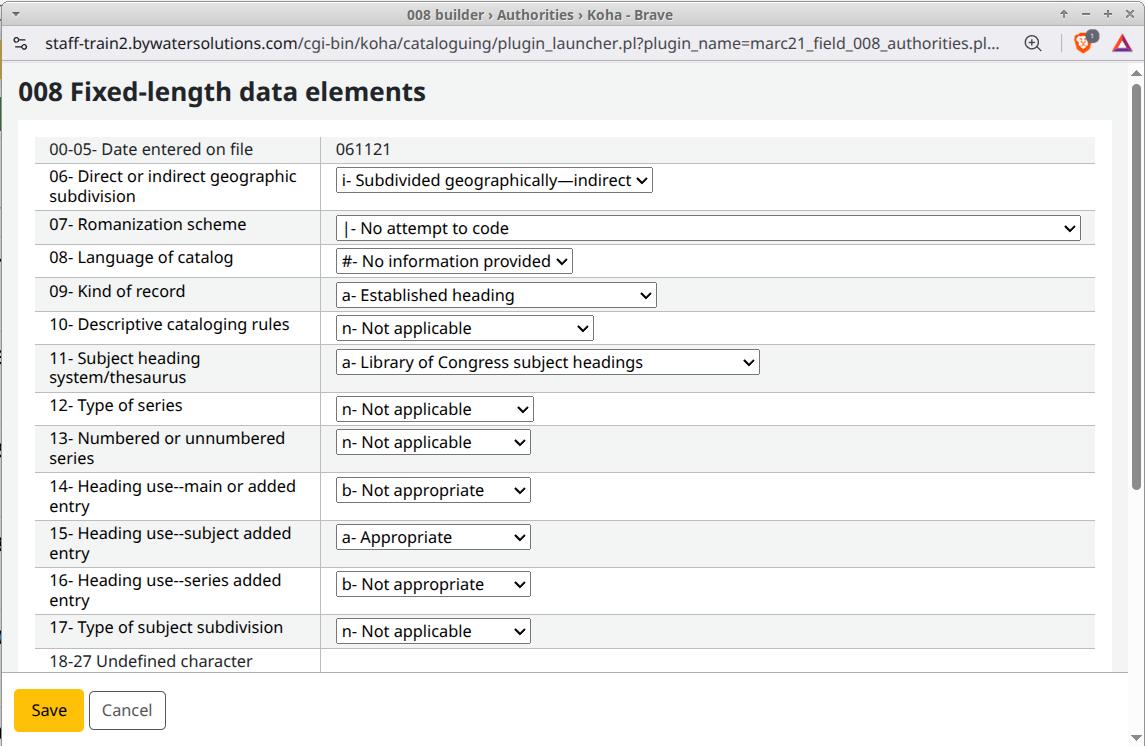Click the scrollbar down arrow
Image resolution: width=1145 pixels, height=746 pixels.
tap(1136, 737)
